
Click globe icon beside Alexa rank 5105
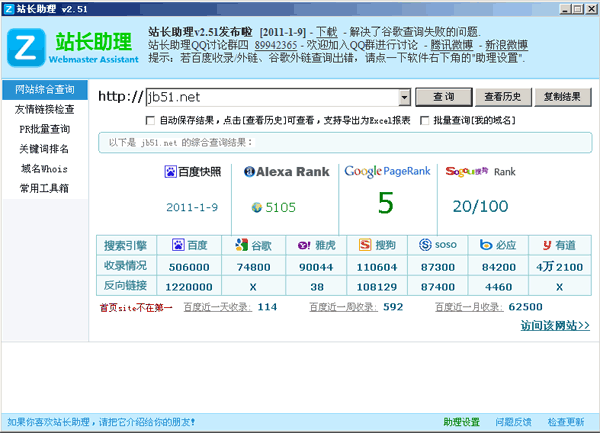tap(257, 207)
